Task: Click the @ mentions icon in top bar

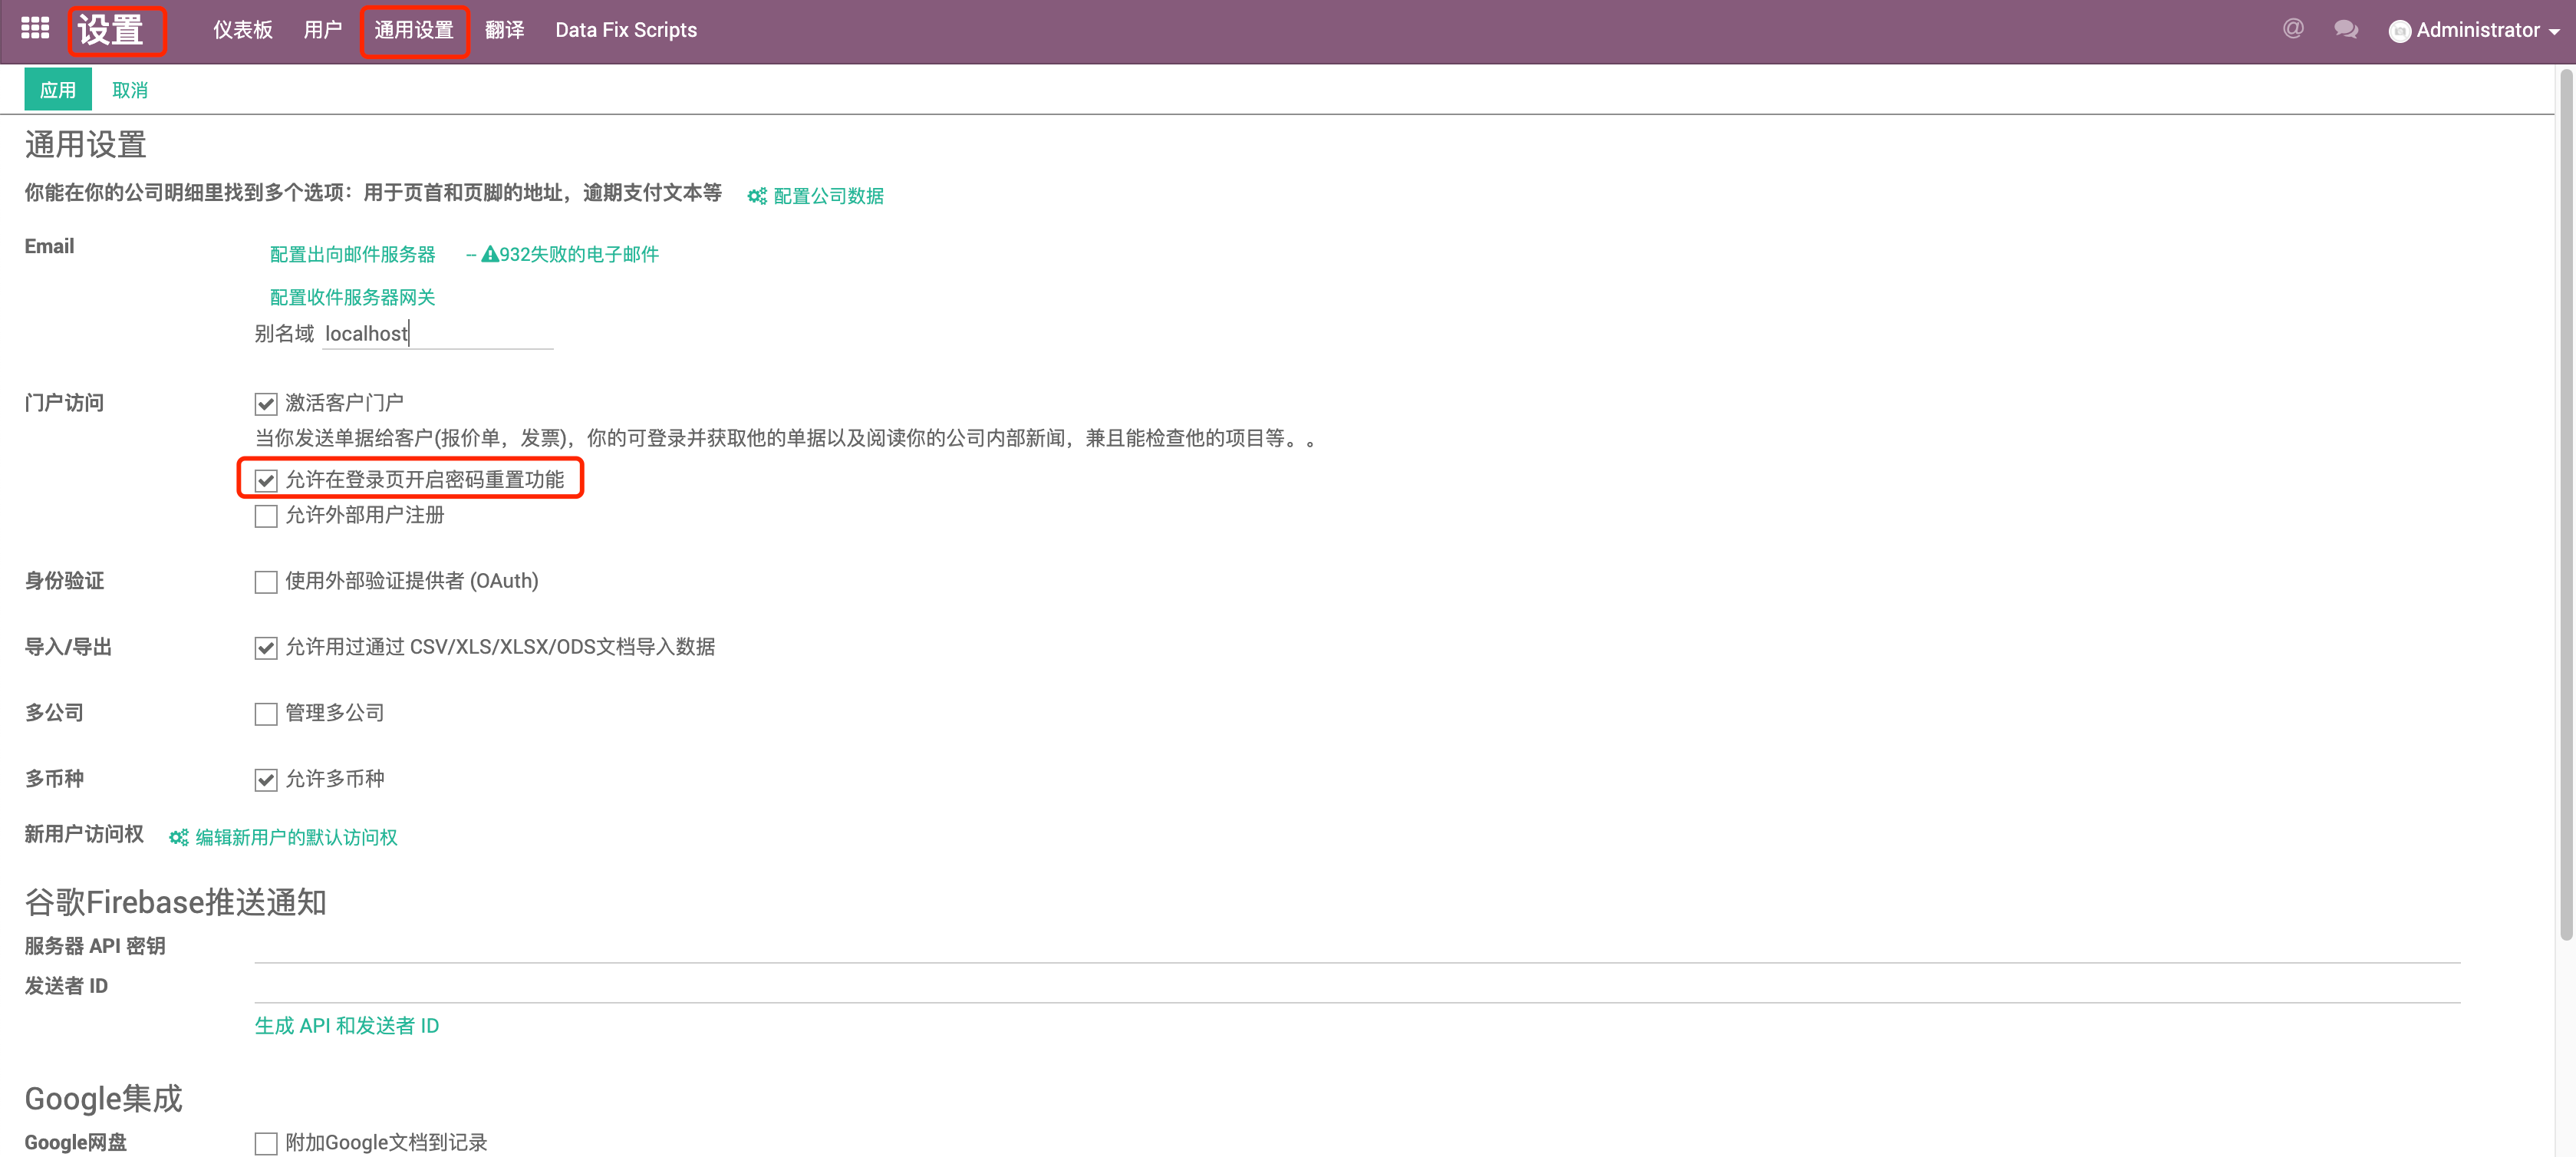Action: point(2292,28)
